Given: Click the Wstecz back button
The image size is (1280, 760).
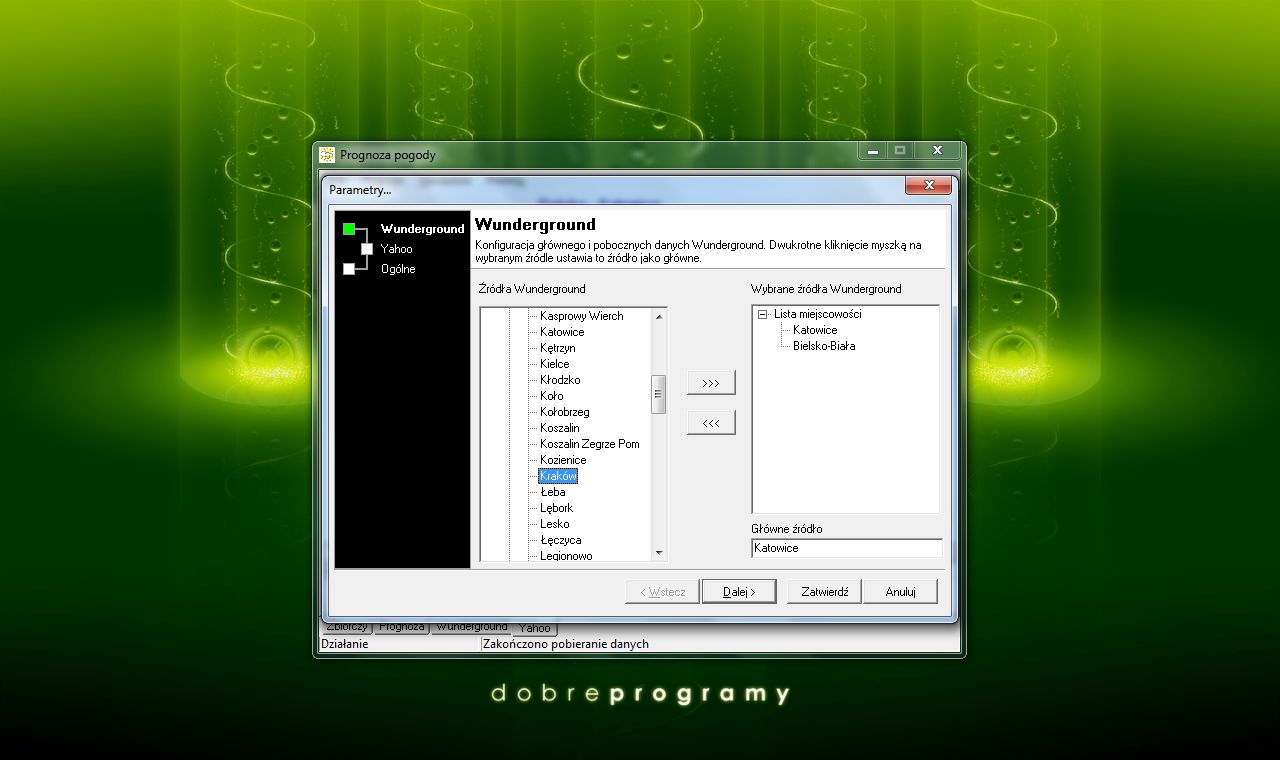Looking at the screenshot, I should 662,592.
